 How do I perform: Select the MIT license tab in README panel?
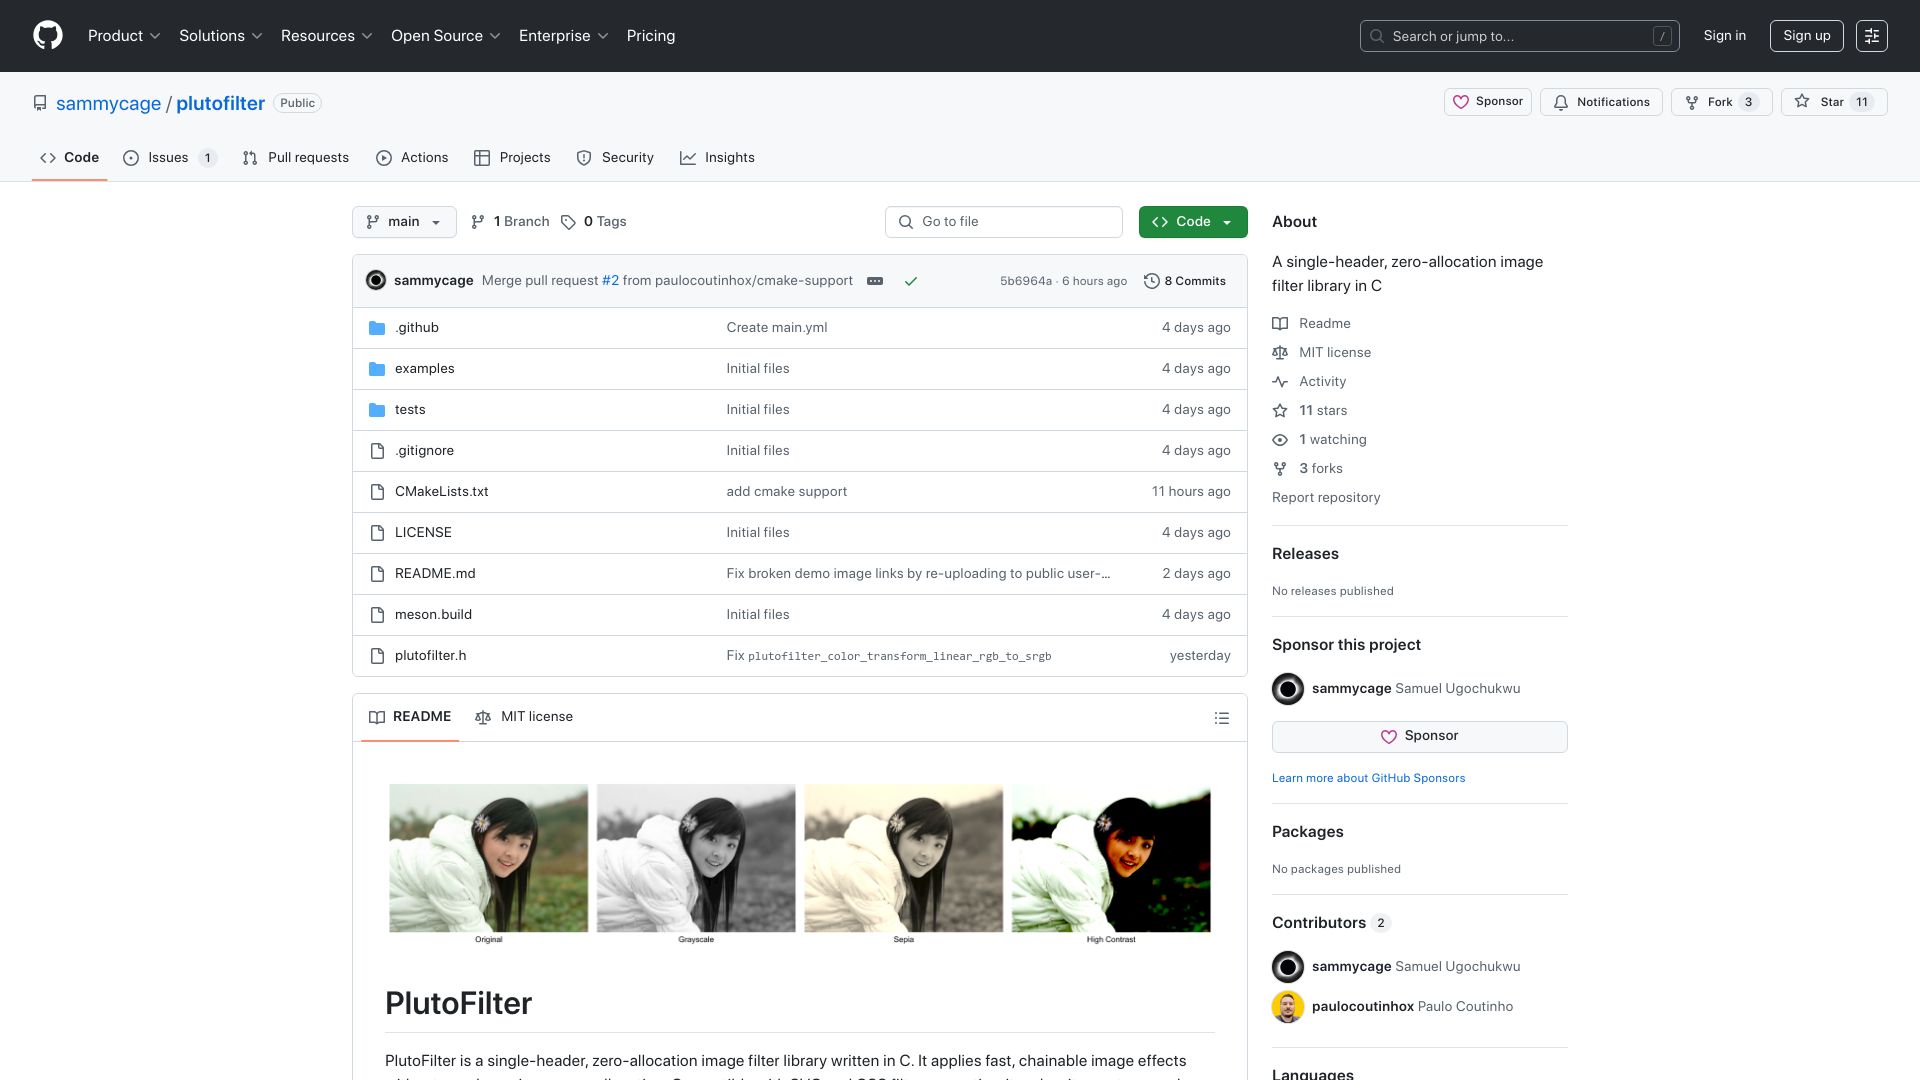pos(524,717)
